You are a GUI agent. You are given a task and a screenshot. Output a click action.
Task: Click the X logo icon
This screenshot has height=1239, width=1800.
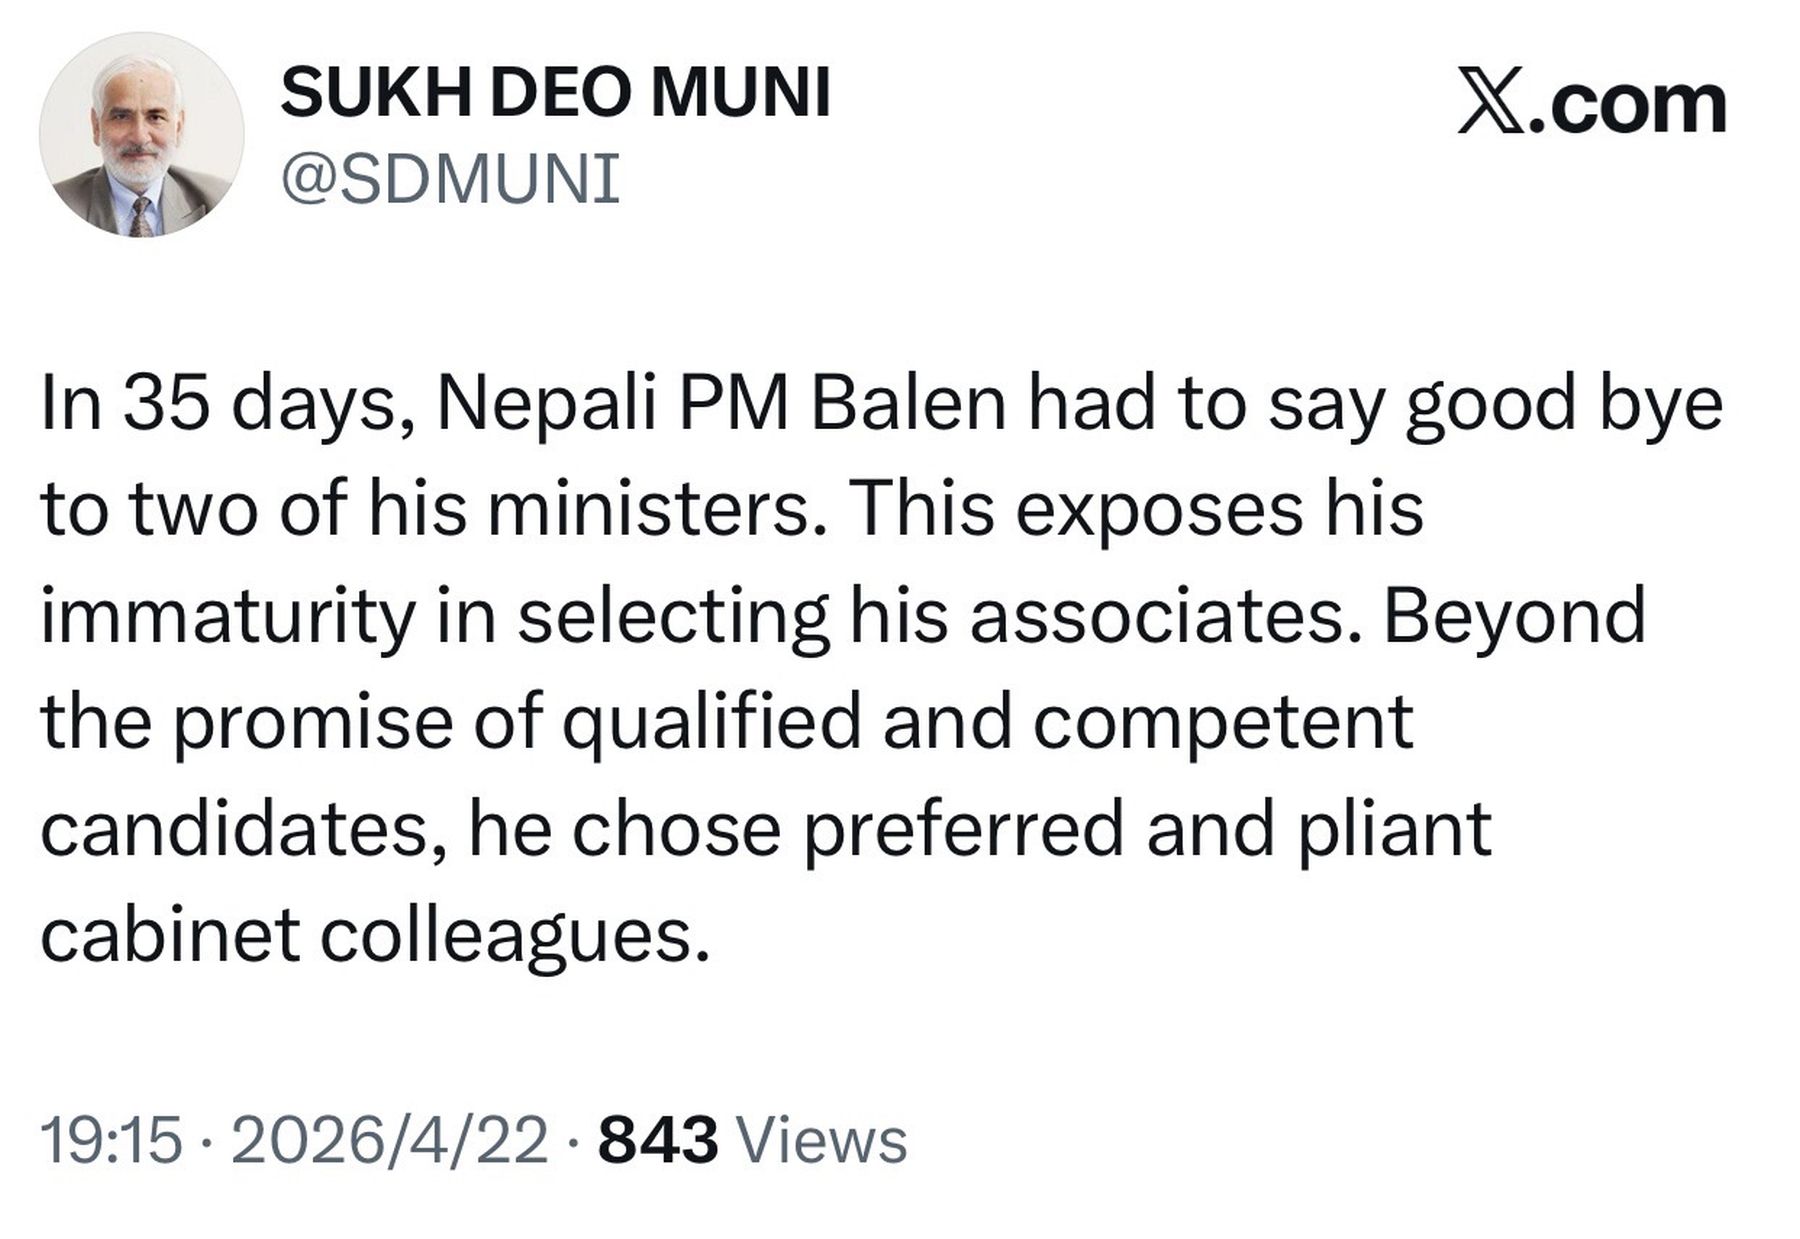point(1487,101)
